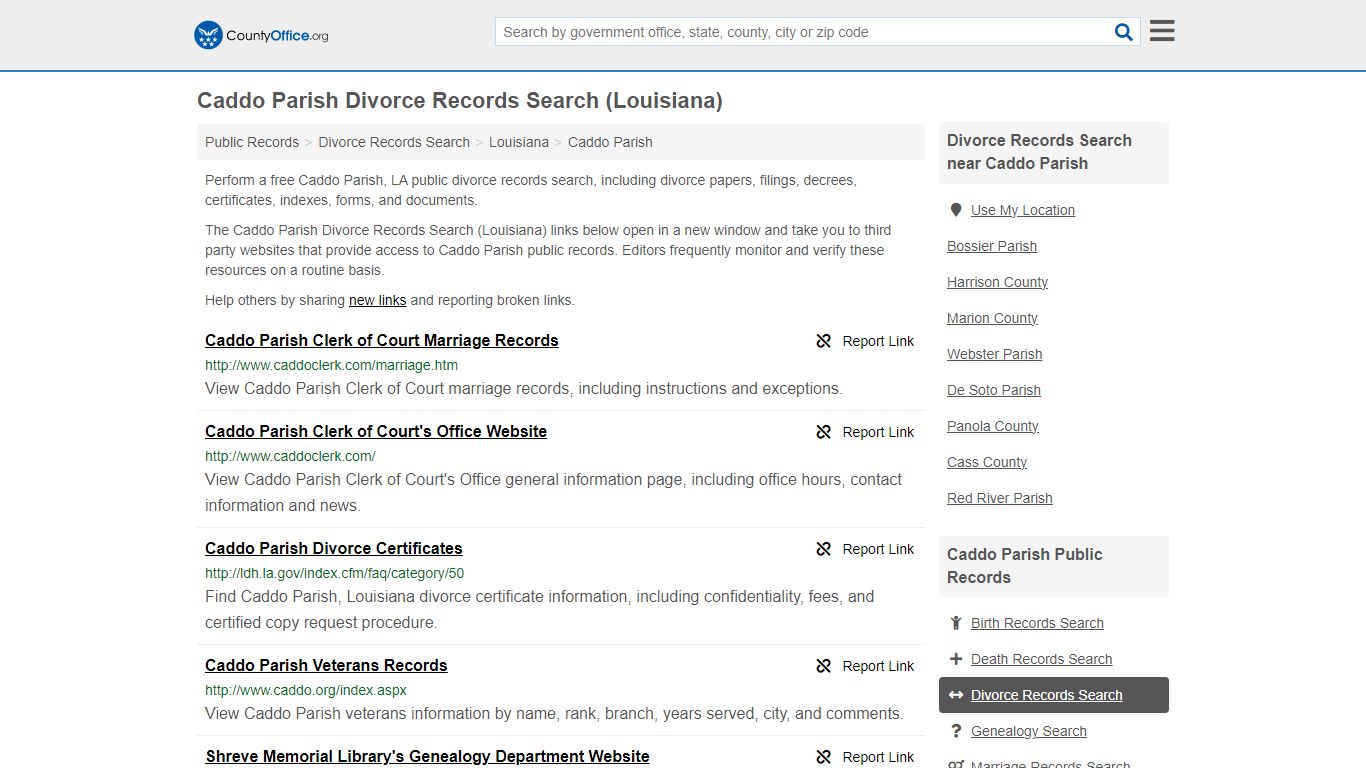Click the Genealogy Search question-mark icon
1366x768 pixels.
click(x=956, y=731)
